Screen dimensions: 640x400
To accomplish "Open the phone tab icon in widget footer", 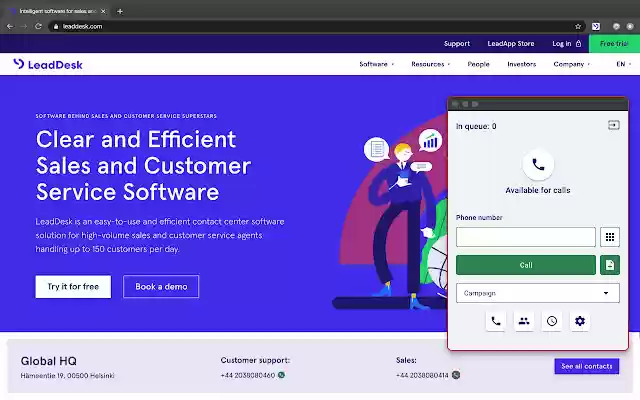I will [x=496, y=321].
